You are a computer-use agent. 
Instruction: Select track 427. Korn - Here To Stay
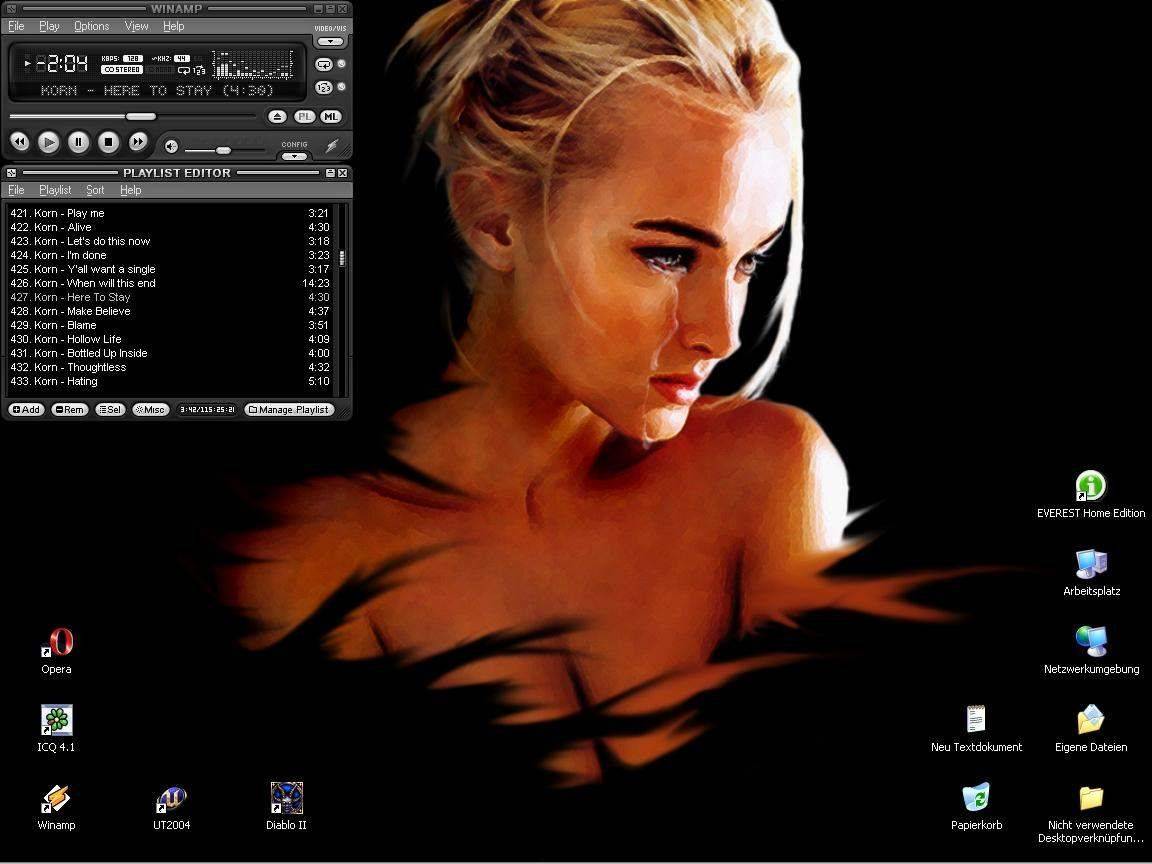170,297
